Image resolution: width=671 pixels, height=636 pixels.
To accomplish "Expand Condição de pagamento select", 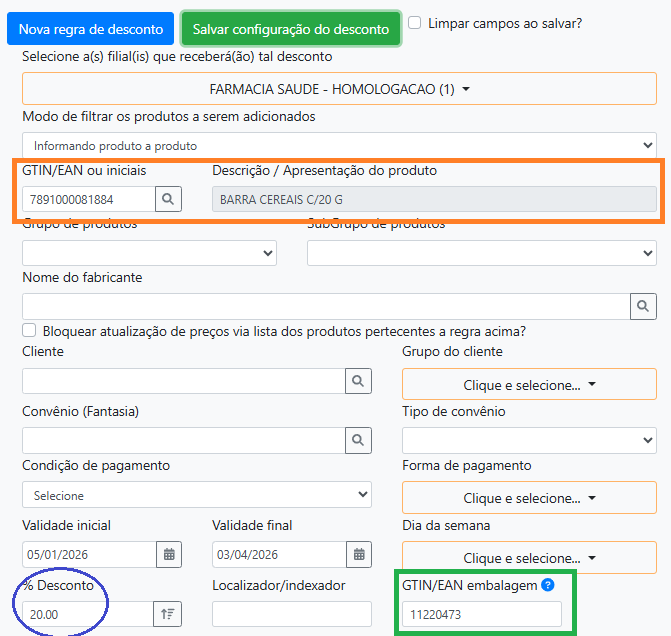I will tap(197, 495).
